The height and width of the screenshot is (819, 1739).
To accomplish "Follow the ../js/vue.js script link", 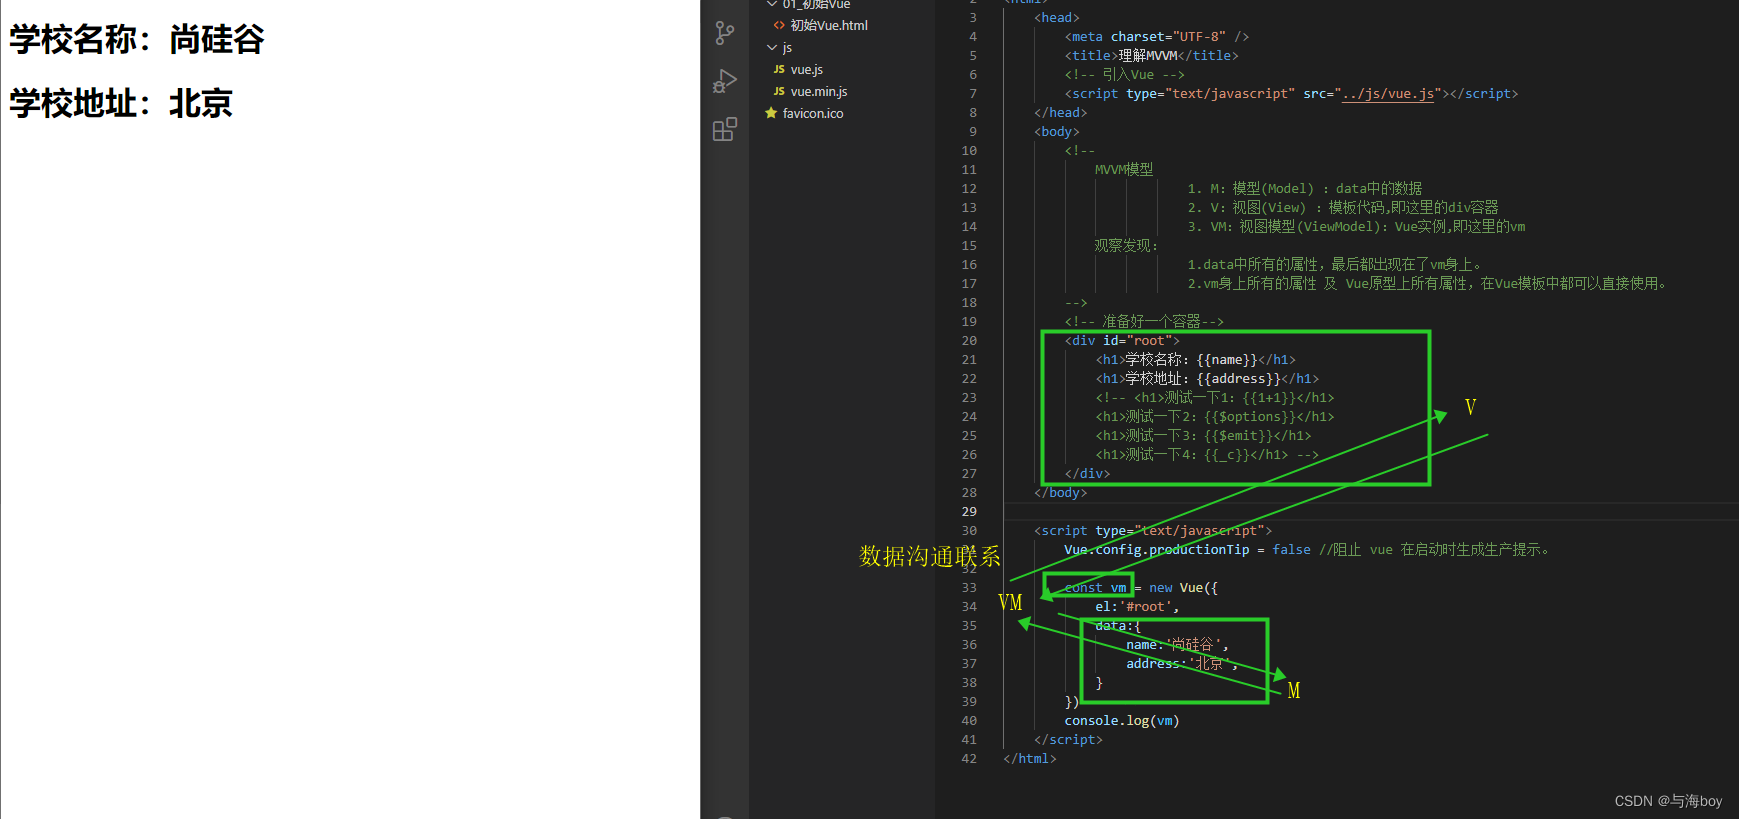I will click(1388, 93).
